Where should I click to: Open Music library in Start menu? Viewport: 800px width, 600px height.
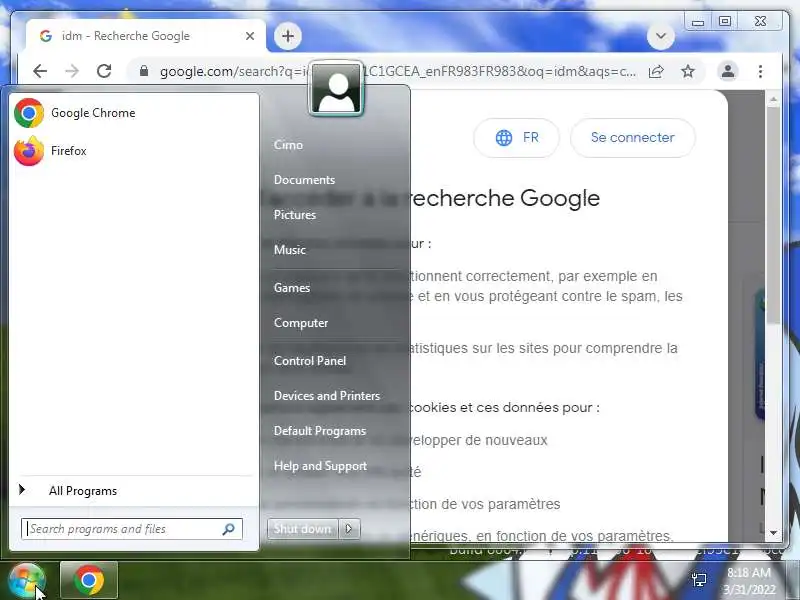[290, 250]
